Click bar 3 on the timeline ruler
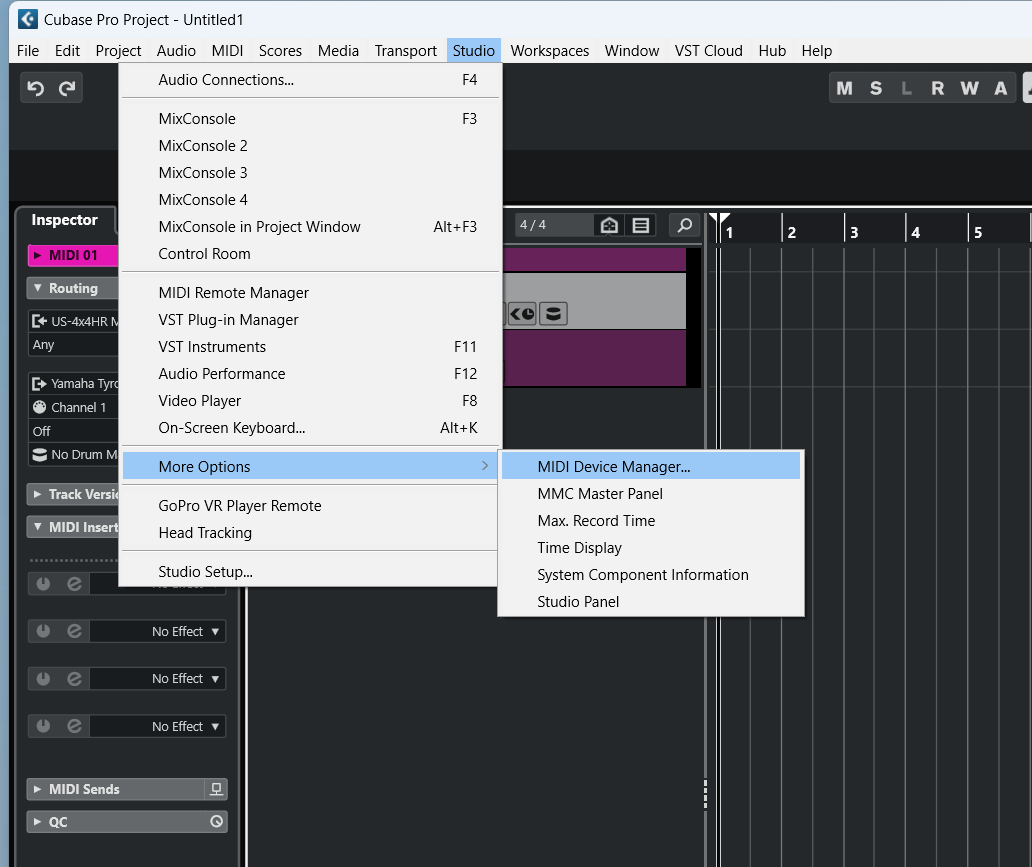Screen dimensions: 1032x867 (x=854, y=232)
